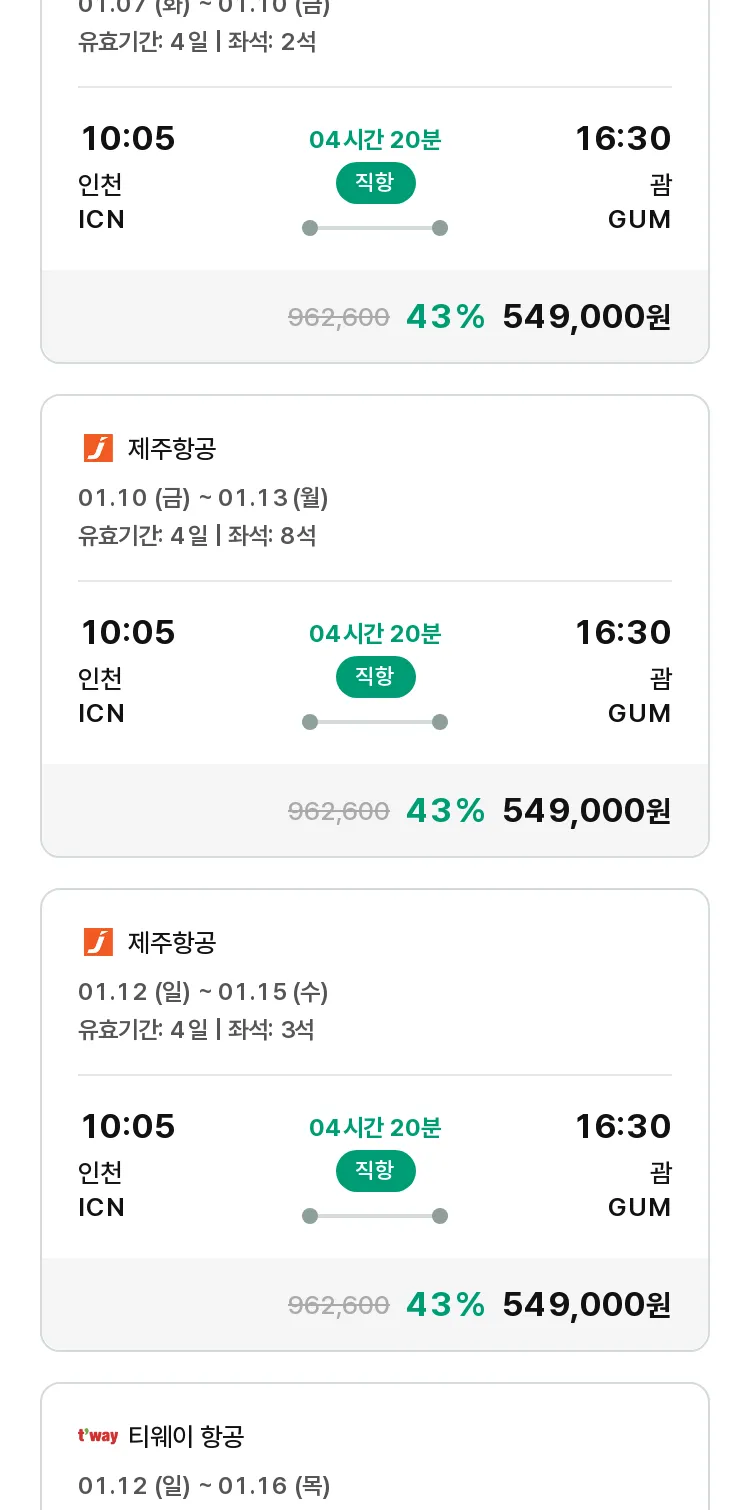Screen dimensions: 750x1510
Task: Tap the 549,000원 price of the 8-seat flight
Action: click(587, 811)
